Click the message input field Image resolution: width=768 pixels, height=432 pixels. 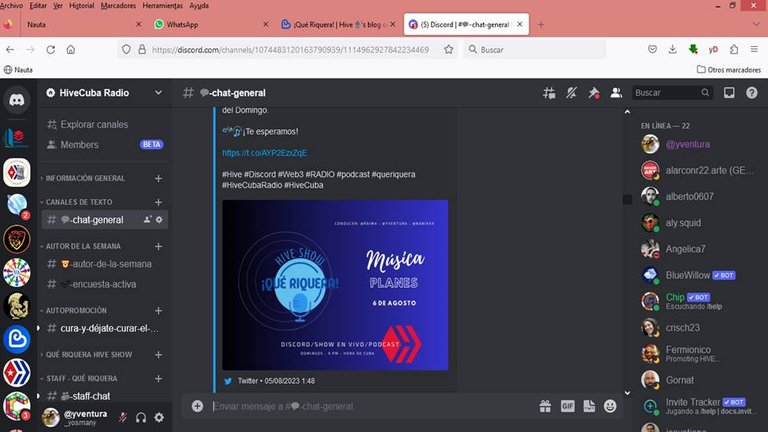372,406
